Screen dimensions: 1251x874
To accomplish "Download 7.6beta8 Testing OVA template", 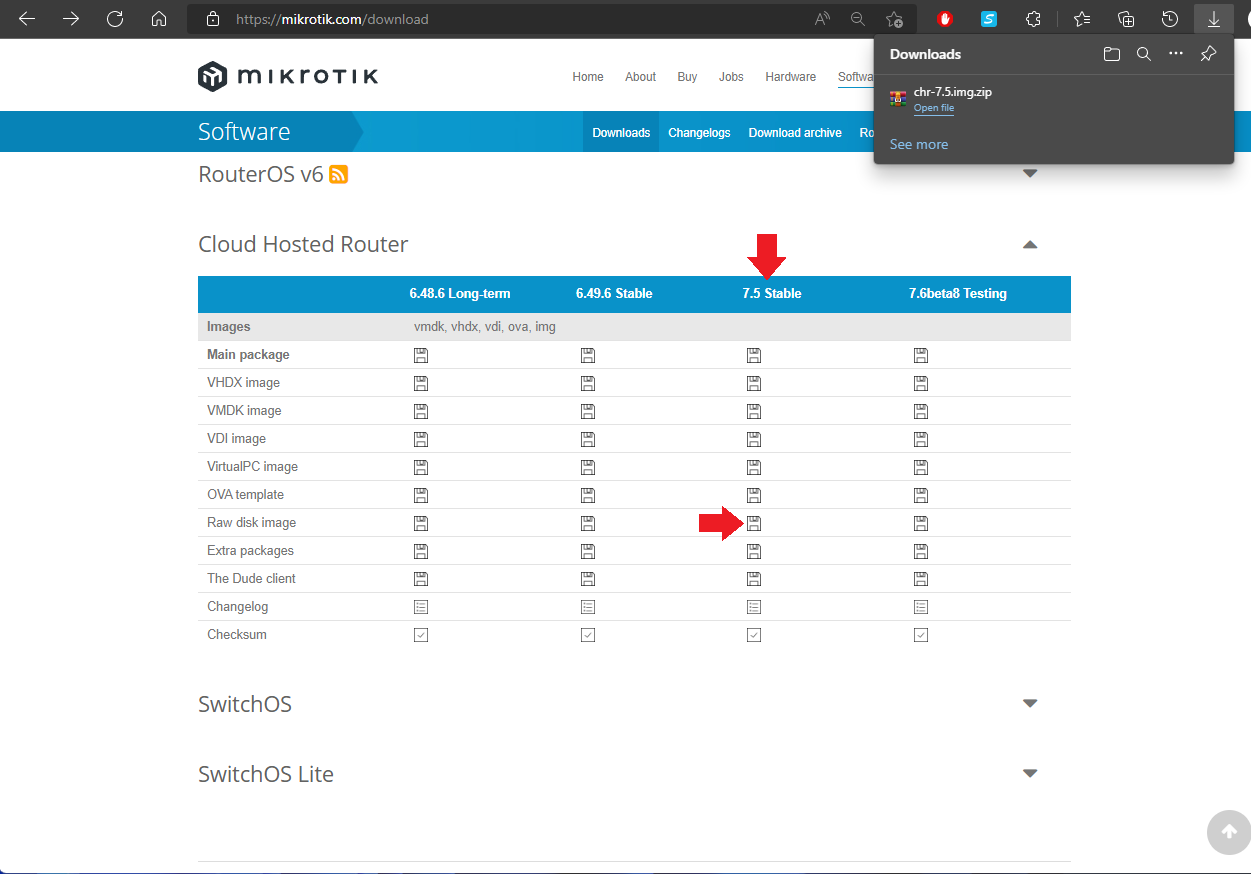I will click(x=921, y=495).
